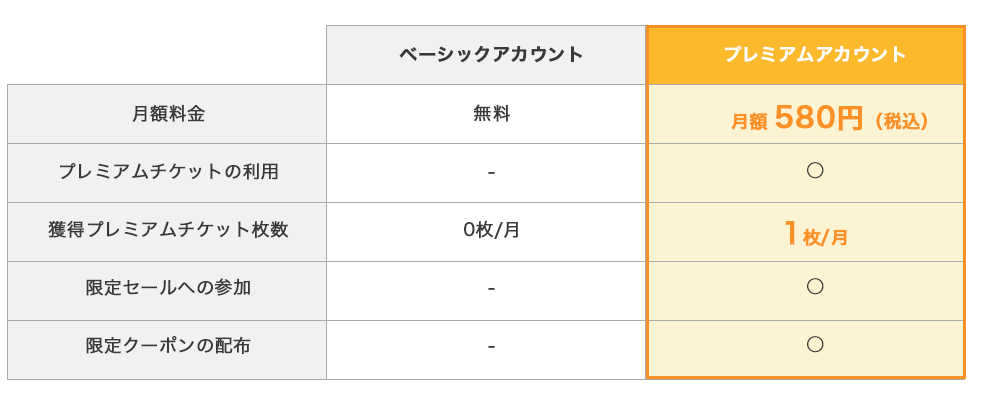Select the 獲得プレミアムチケット枚数 row label

168,230
